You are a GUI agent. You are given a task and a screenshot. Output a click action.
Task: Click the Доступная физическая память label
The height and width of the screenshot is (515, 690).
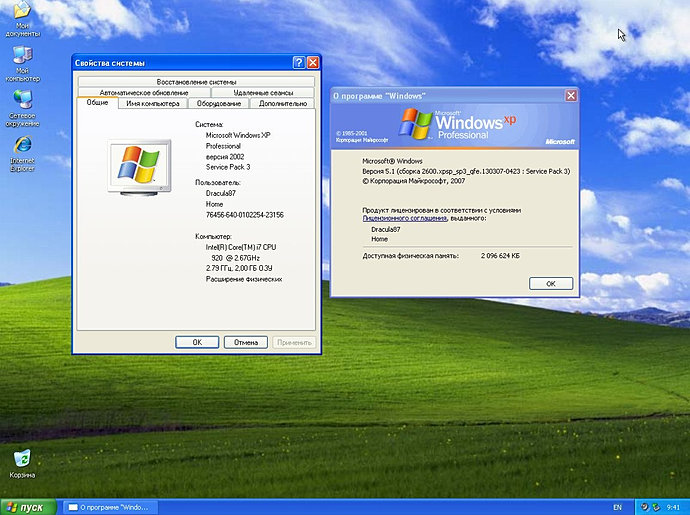point(411,256)
